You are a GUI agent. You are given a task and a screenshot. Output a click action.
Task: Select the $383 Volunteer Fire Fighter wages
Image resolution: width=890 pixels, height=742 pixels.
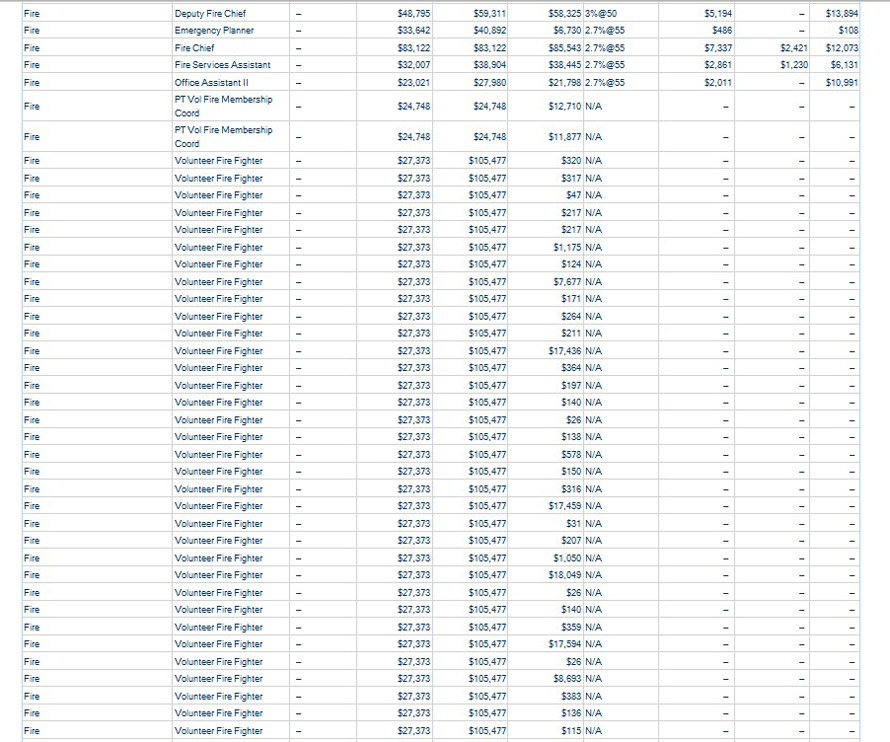571,697
